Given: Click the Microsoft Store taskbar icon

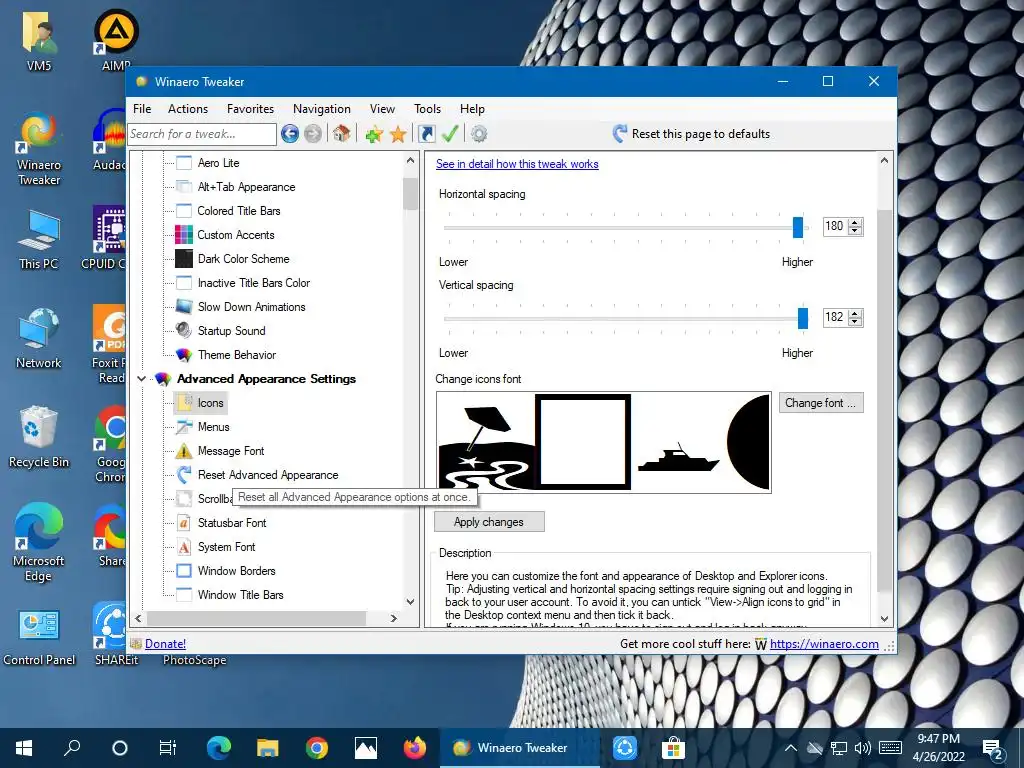Looking at the screenshot, I should pos(673,748).
